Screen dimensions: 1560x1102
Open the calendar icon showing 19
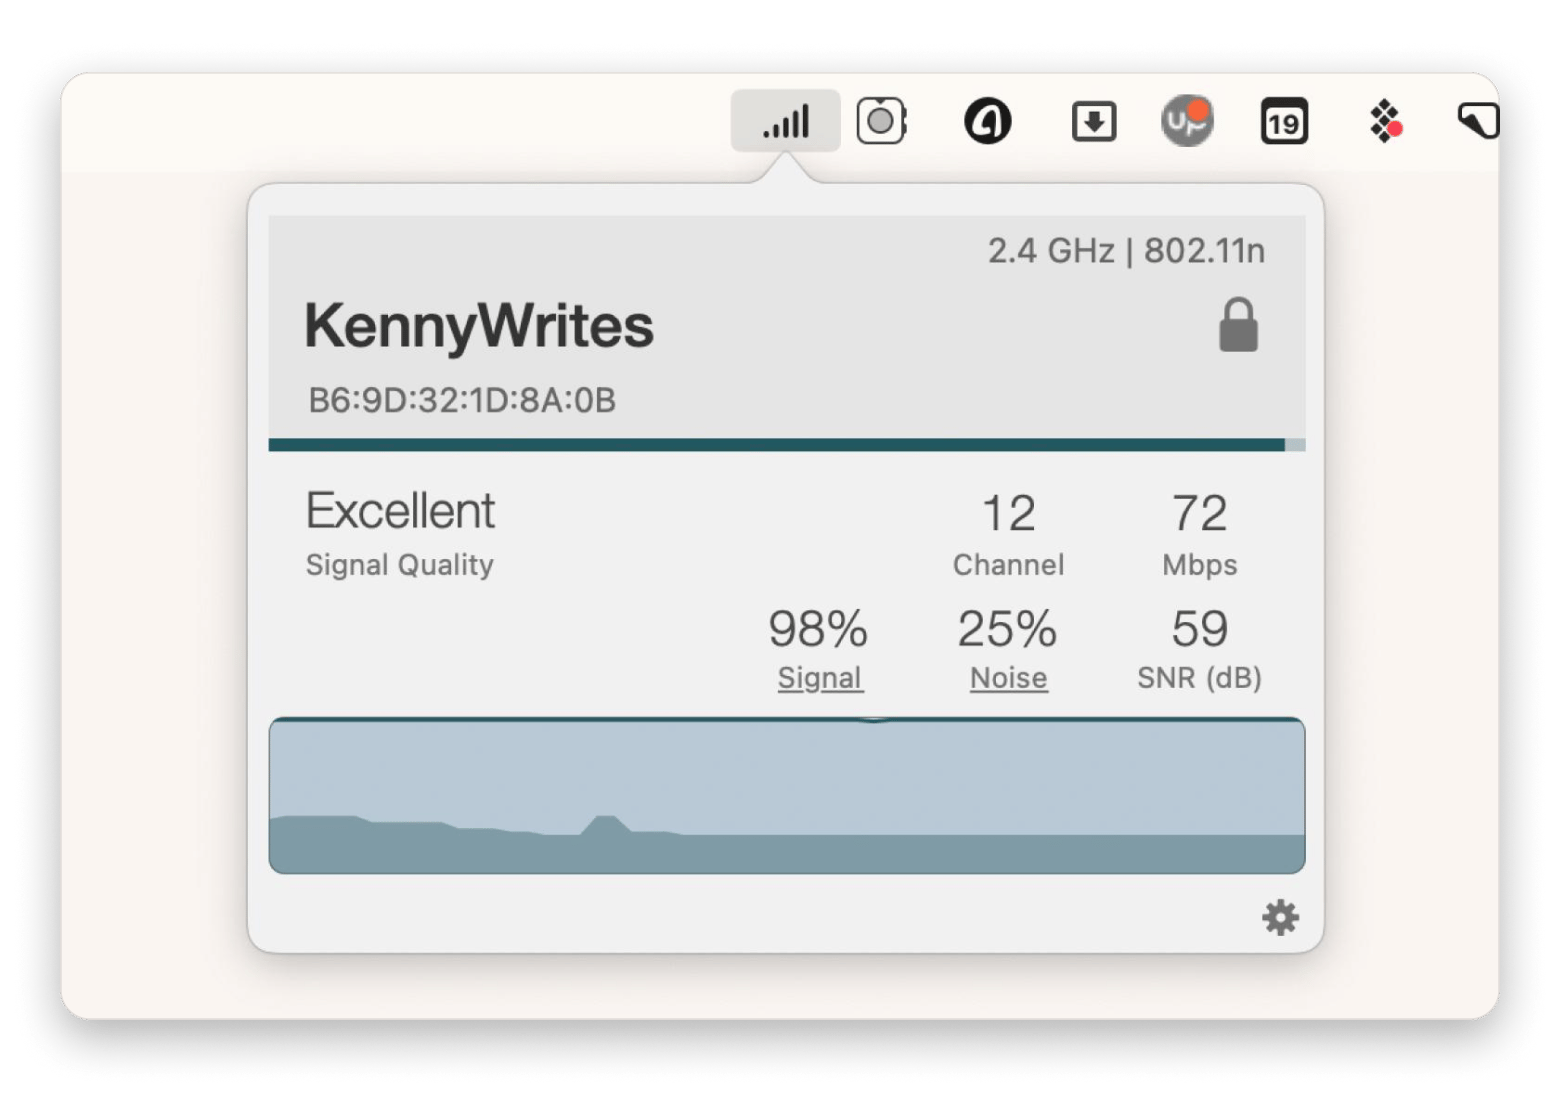tap(1284, 122)
